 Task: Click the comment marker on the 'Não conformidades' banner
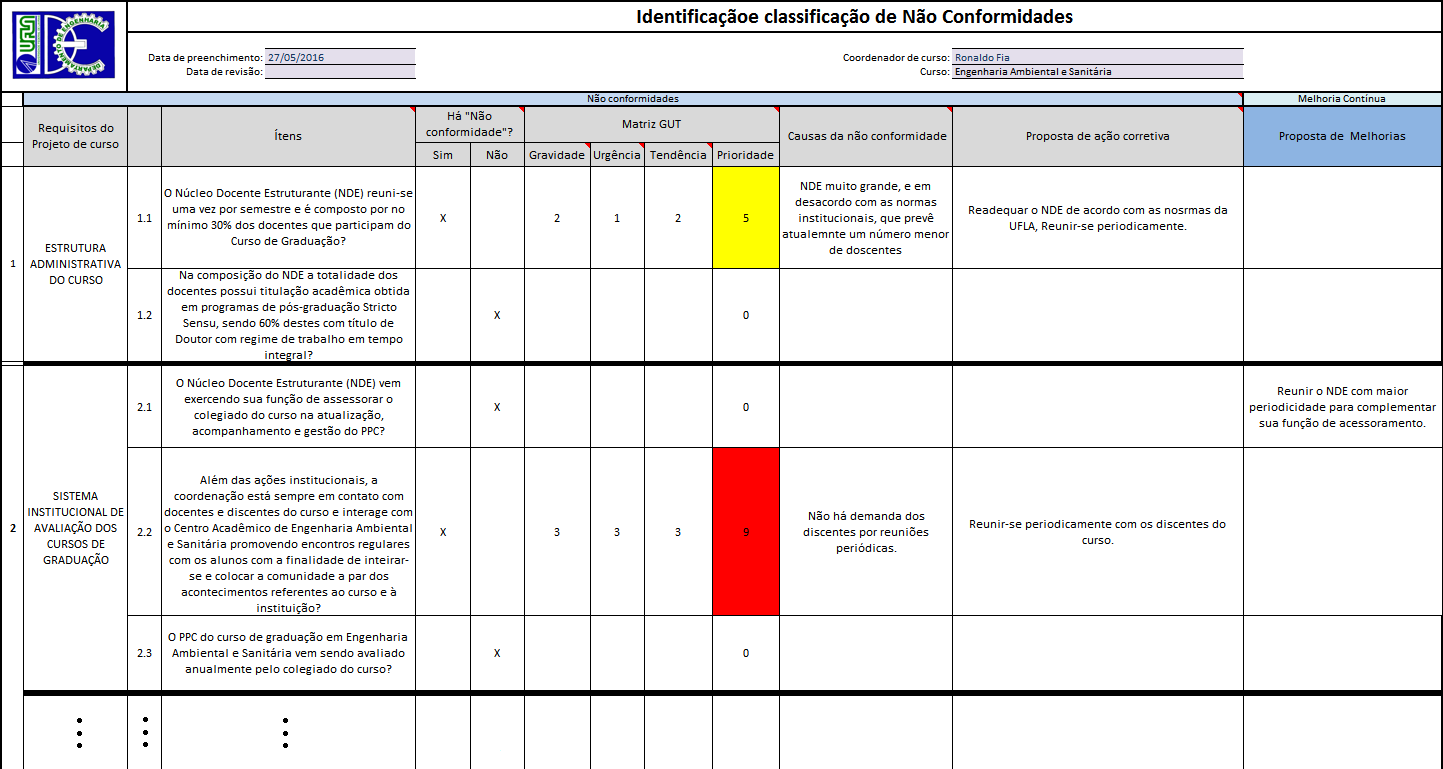click(1239, 96)
